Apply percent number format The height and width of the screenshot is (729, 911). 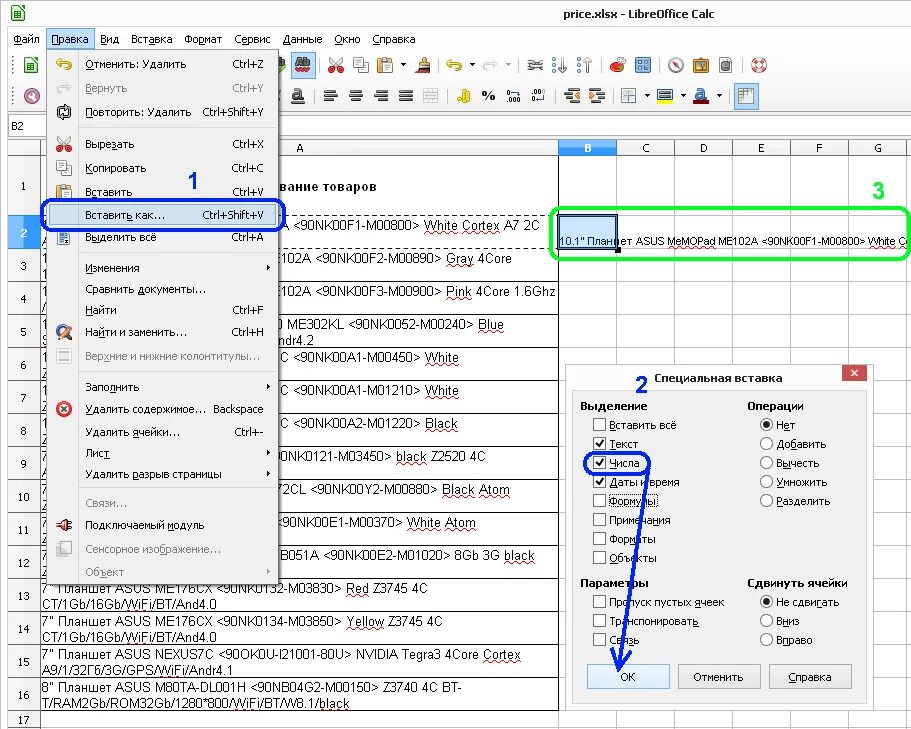click(x=488, y=96)
